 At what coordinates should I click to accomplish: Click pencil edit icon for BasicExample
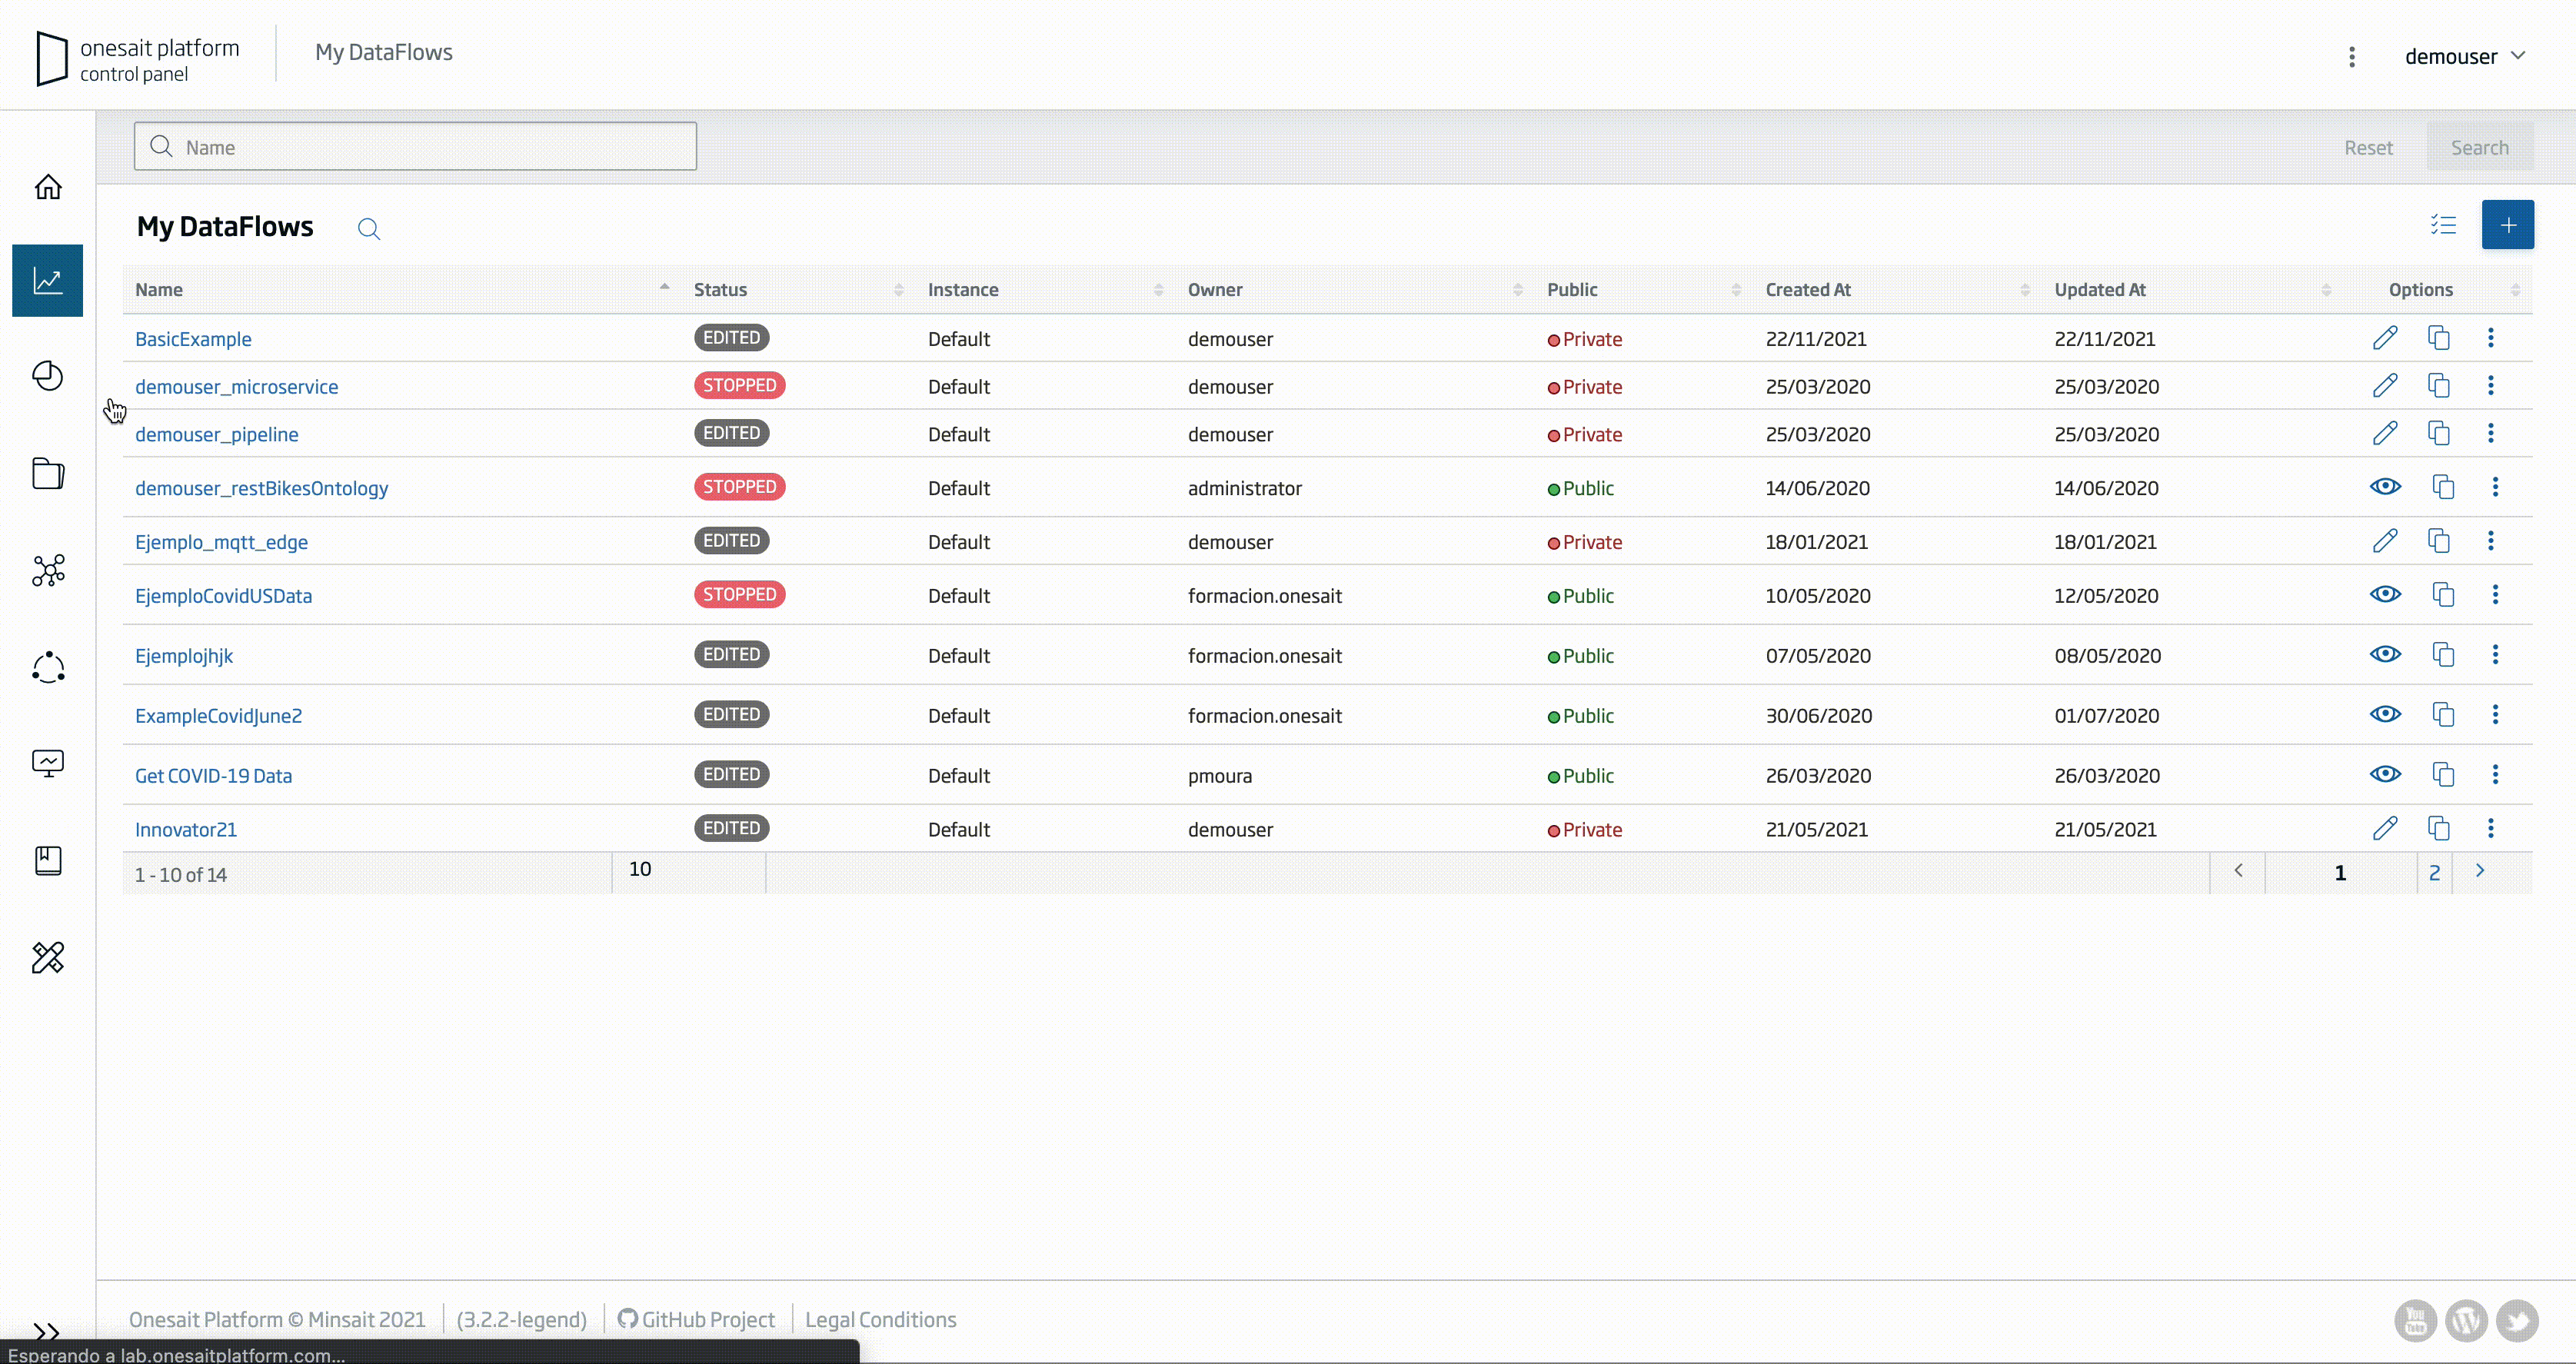click(2385, 338)
